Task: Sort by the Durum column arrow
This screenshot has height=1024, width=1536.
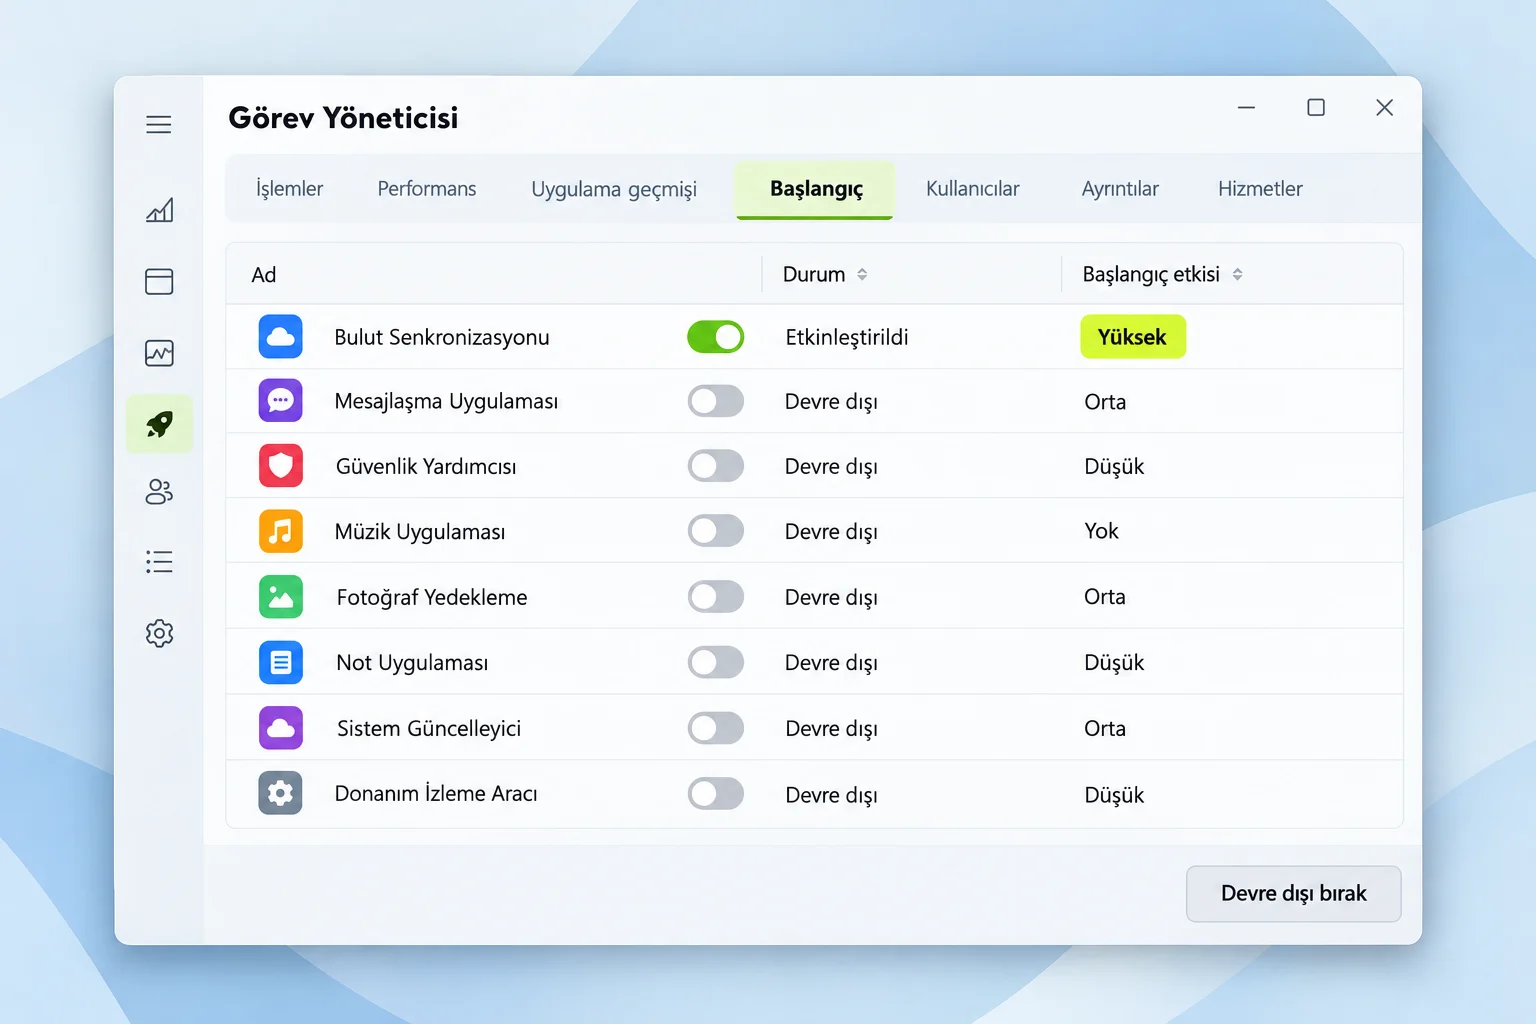Action: coord(862,274)
